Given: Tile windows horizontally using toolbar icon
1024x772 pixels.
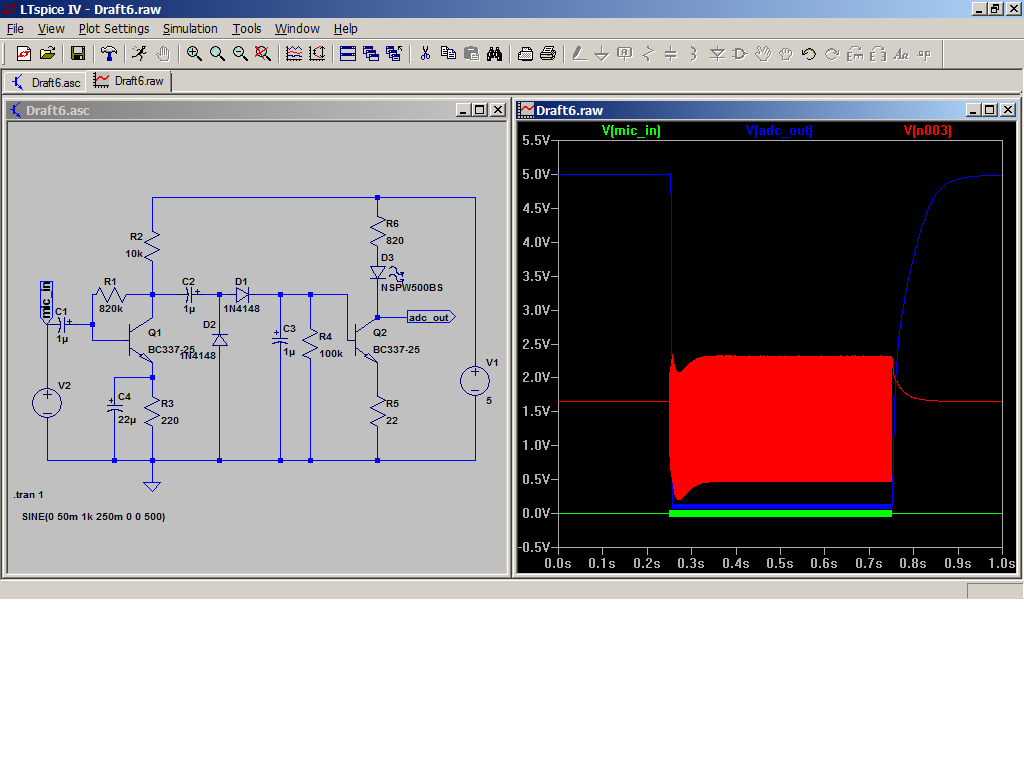Looking at the screenshot, I should click(x=347, y=54).
